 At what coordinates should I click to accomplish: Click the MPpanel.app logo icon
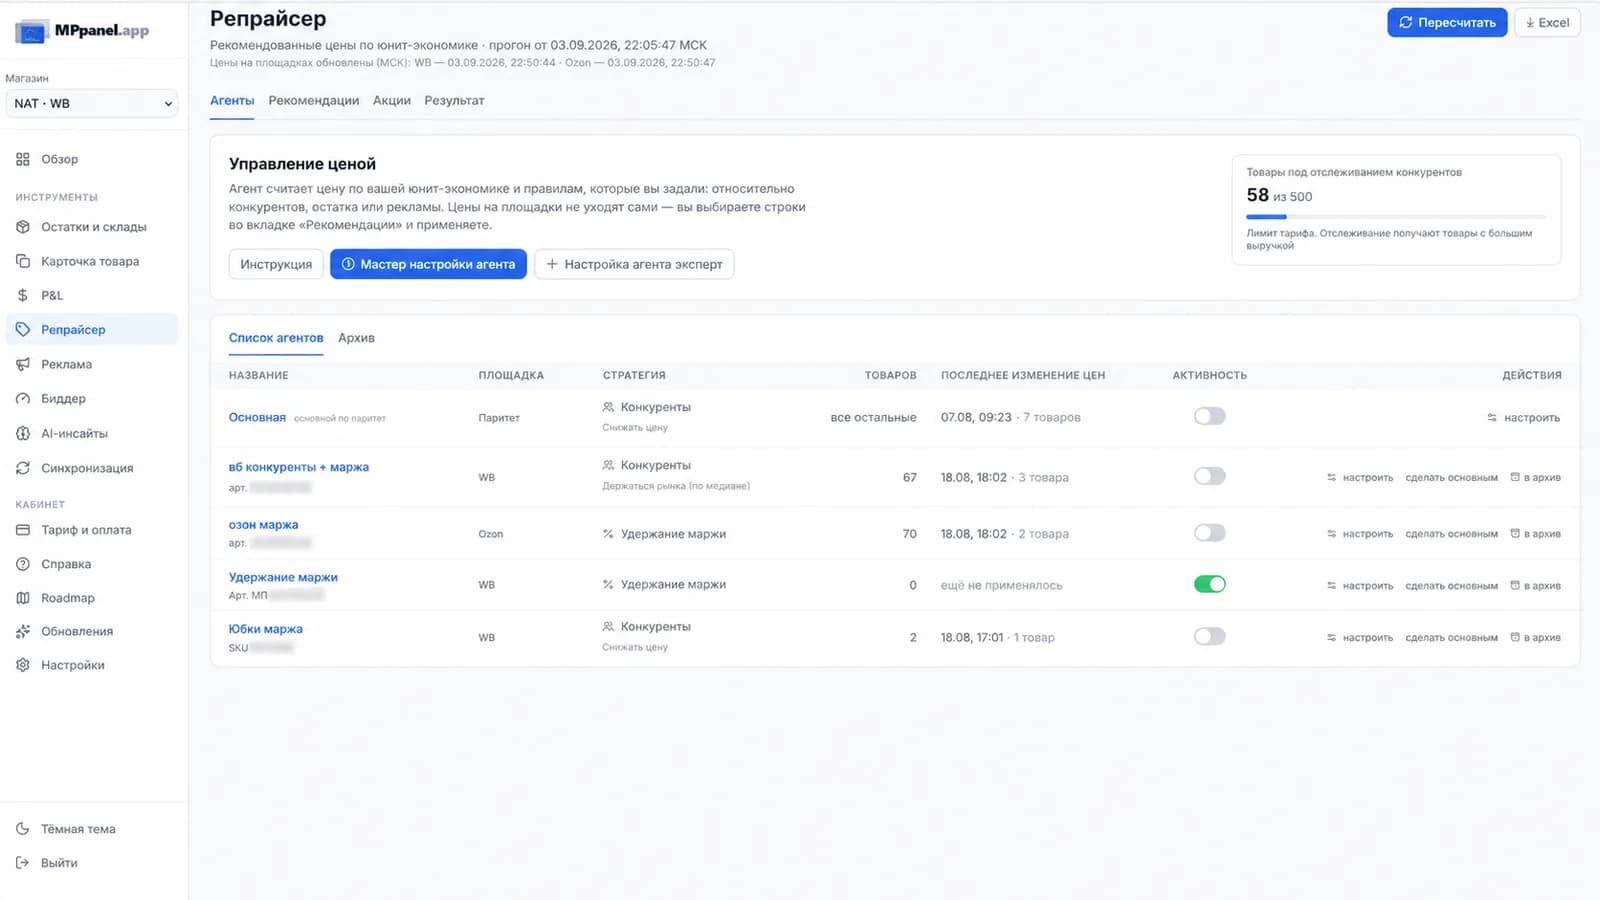click(32, 31)
